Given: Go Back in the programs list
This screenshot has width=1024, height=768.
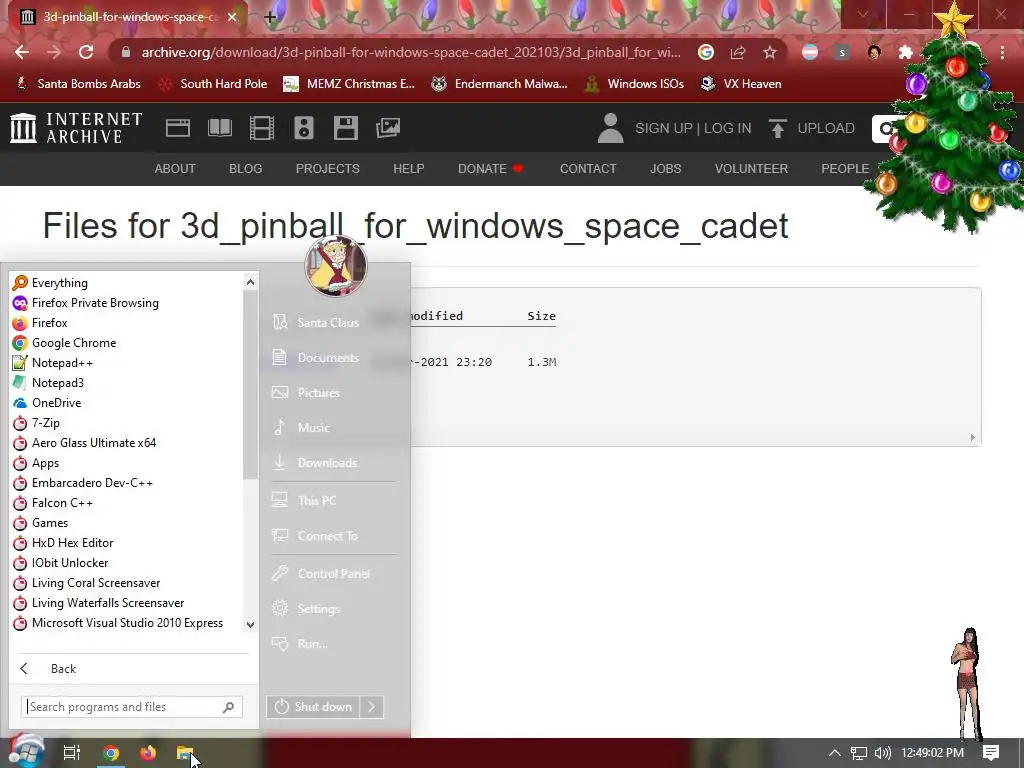Looking at the screenshot, I should tap(63, 669).
